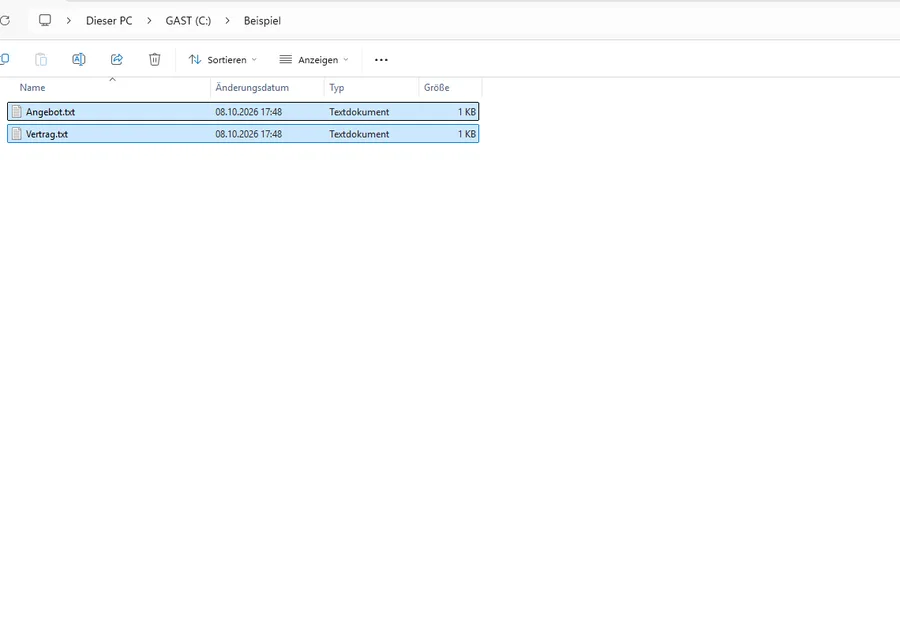Sort by the Änderungsdatum column header

(252, 87)
